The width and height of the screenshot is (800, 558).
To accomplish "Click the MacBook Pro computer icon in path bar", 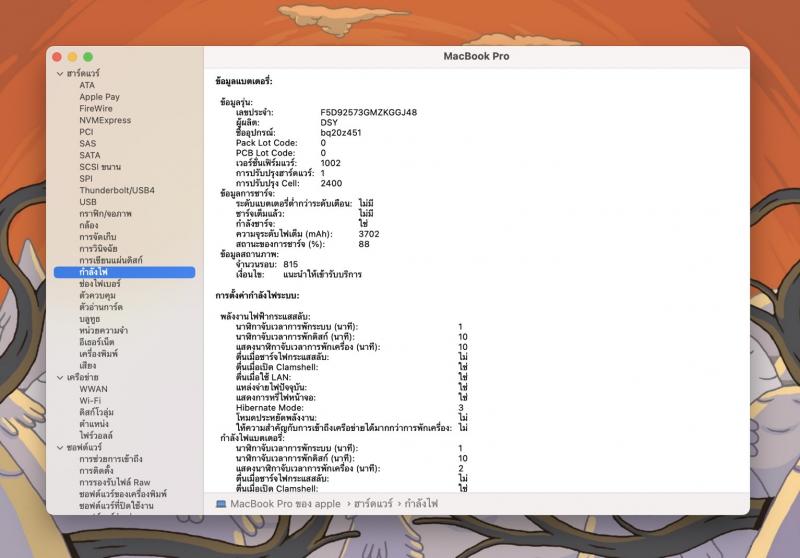I will click(221, 503).
